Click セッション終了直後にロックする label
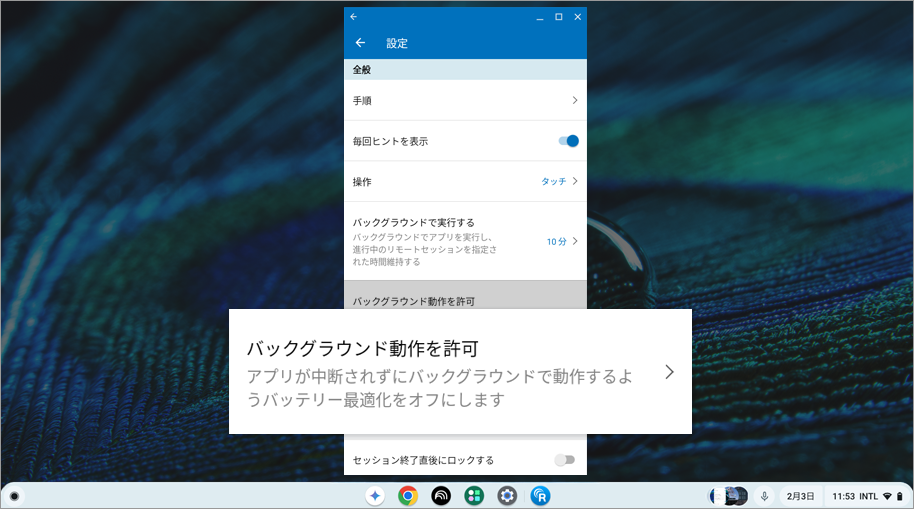Image resolution: width=914 pixels, height=509 pixels. (423, 461)
